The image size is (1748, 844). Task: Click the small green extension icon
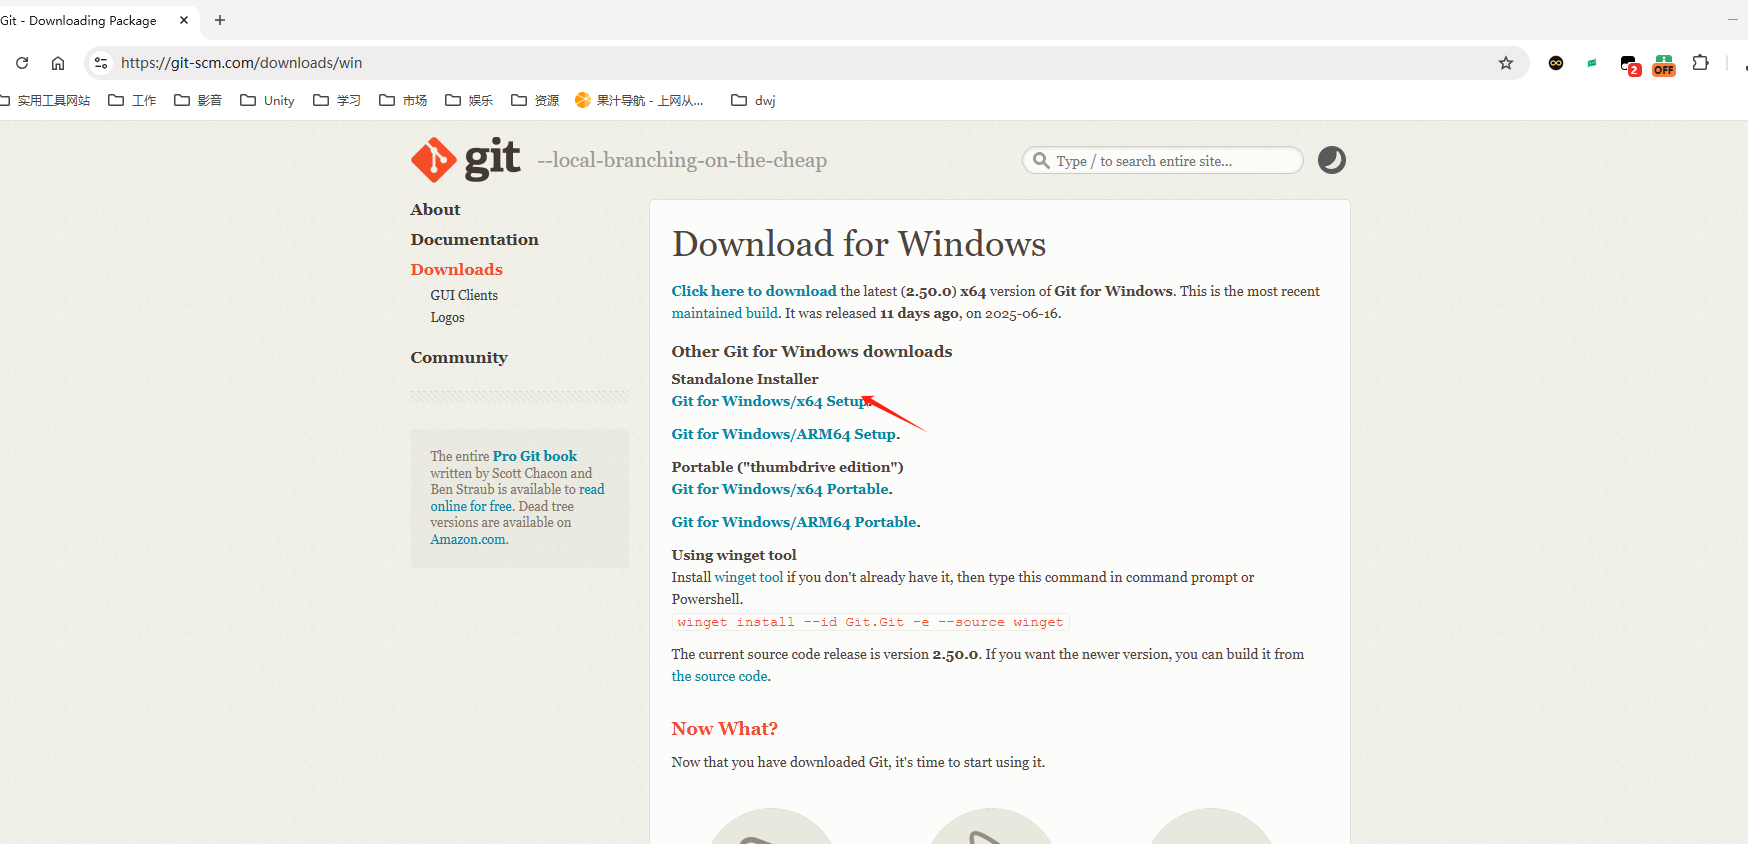point(1592,63)
